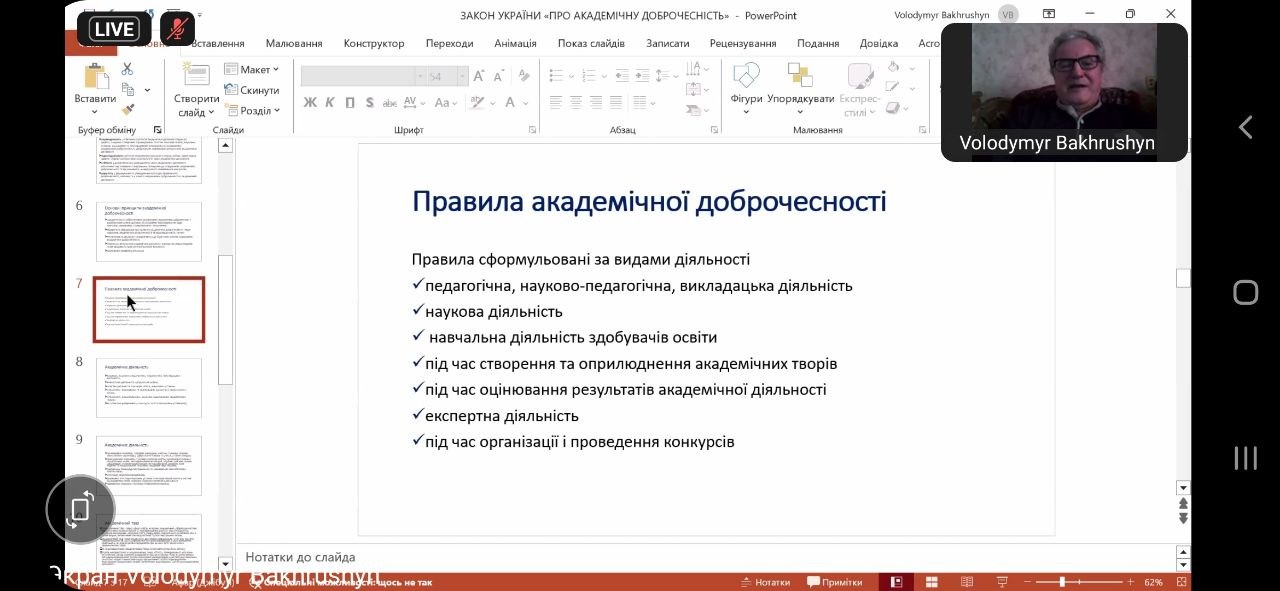The image size is (1280, 591).
Task: Select slide 8 thumbnail in panel
Action: [149, 387]
